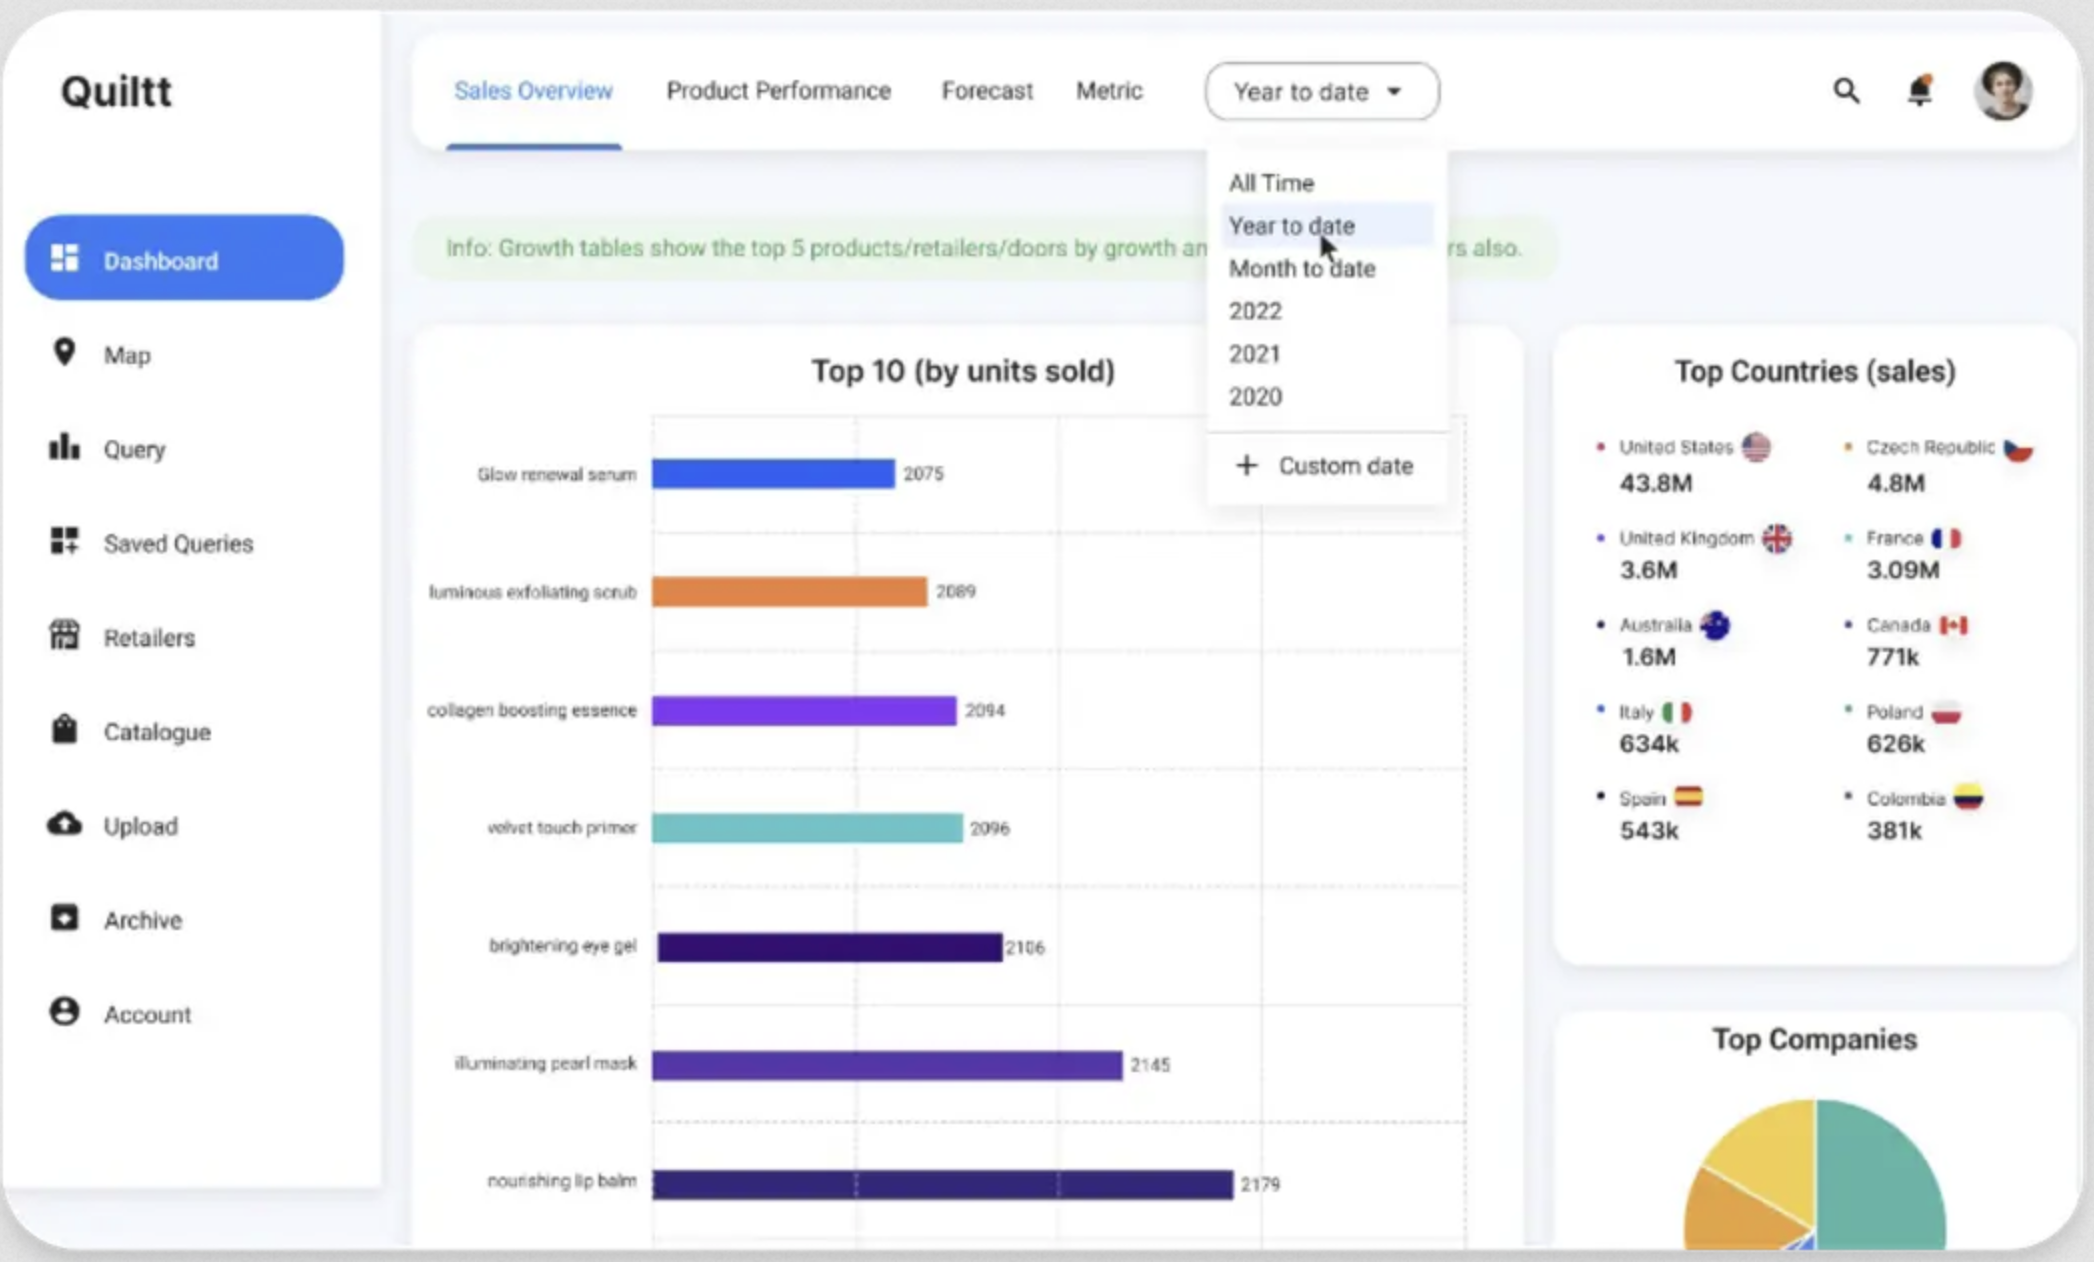Click the search magnifier icon
Screen dimensions: 2094x1262
[x=1846, y=91]
